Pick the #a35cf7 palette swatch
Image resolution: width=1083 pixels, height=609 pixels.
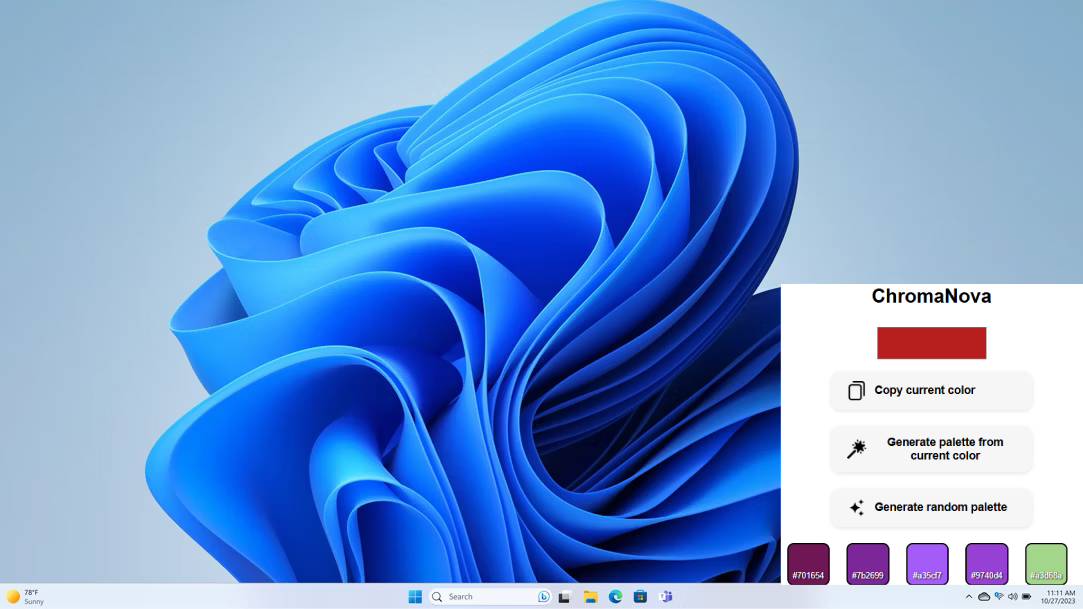(927, 563)
